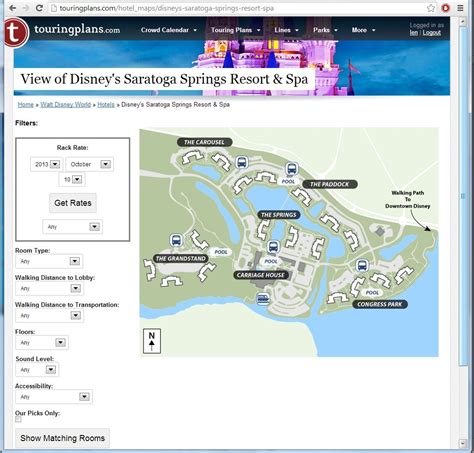Open the Room Type dropdown
The width and height of the screenshot is (474, 453).
[x=49, y=261]
